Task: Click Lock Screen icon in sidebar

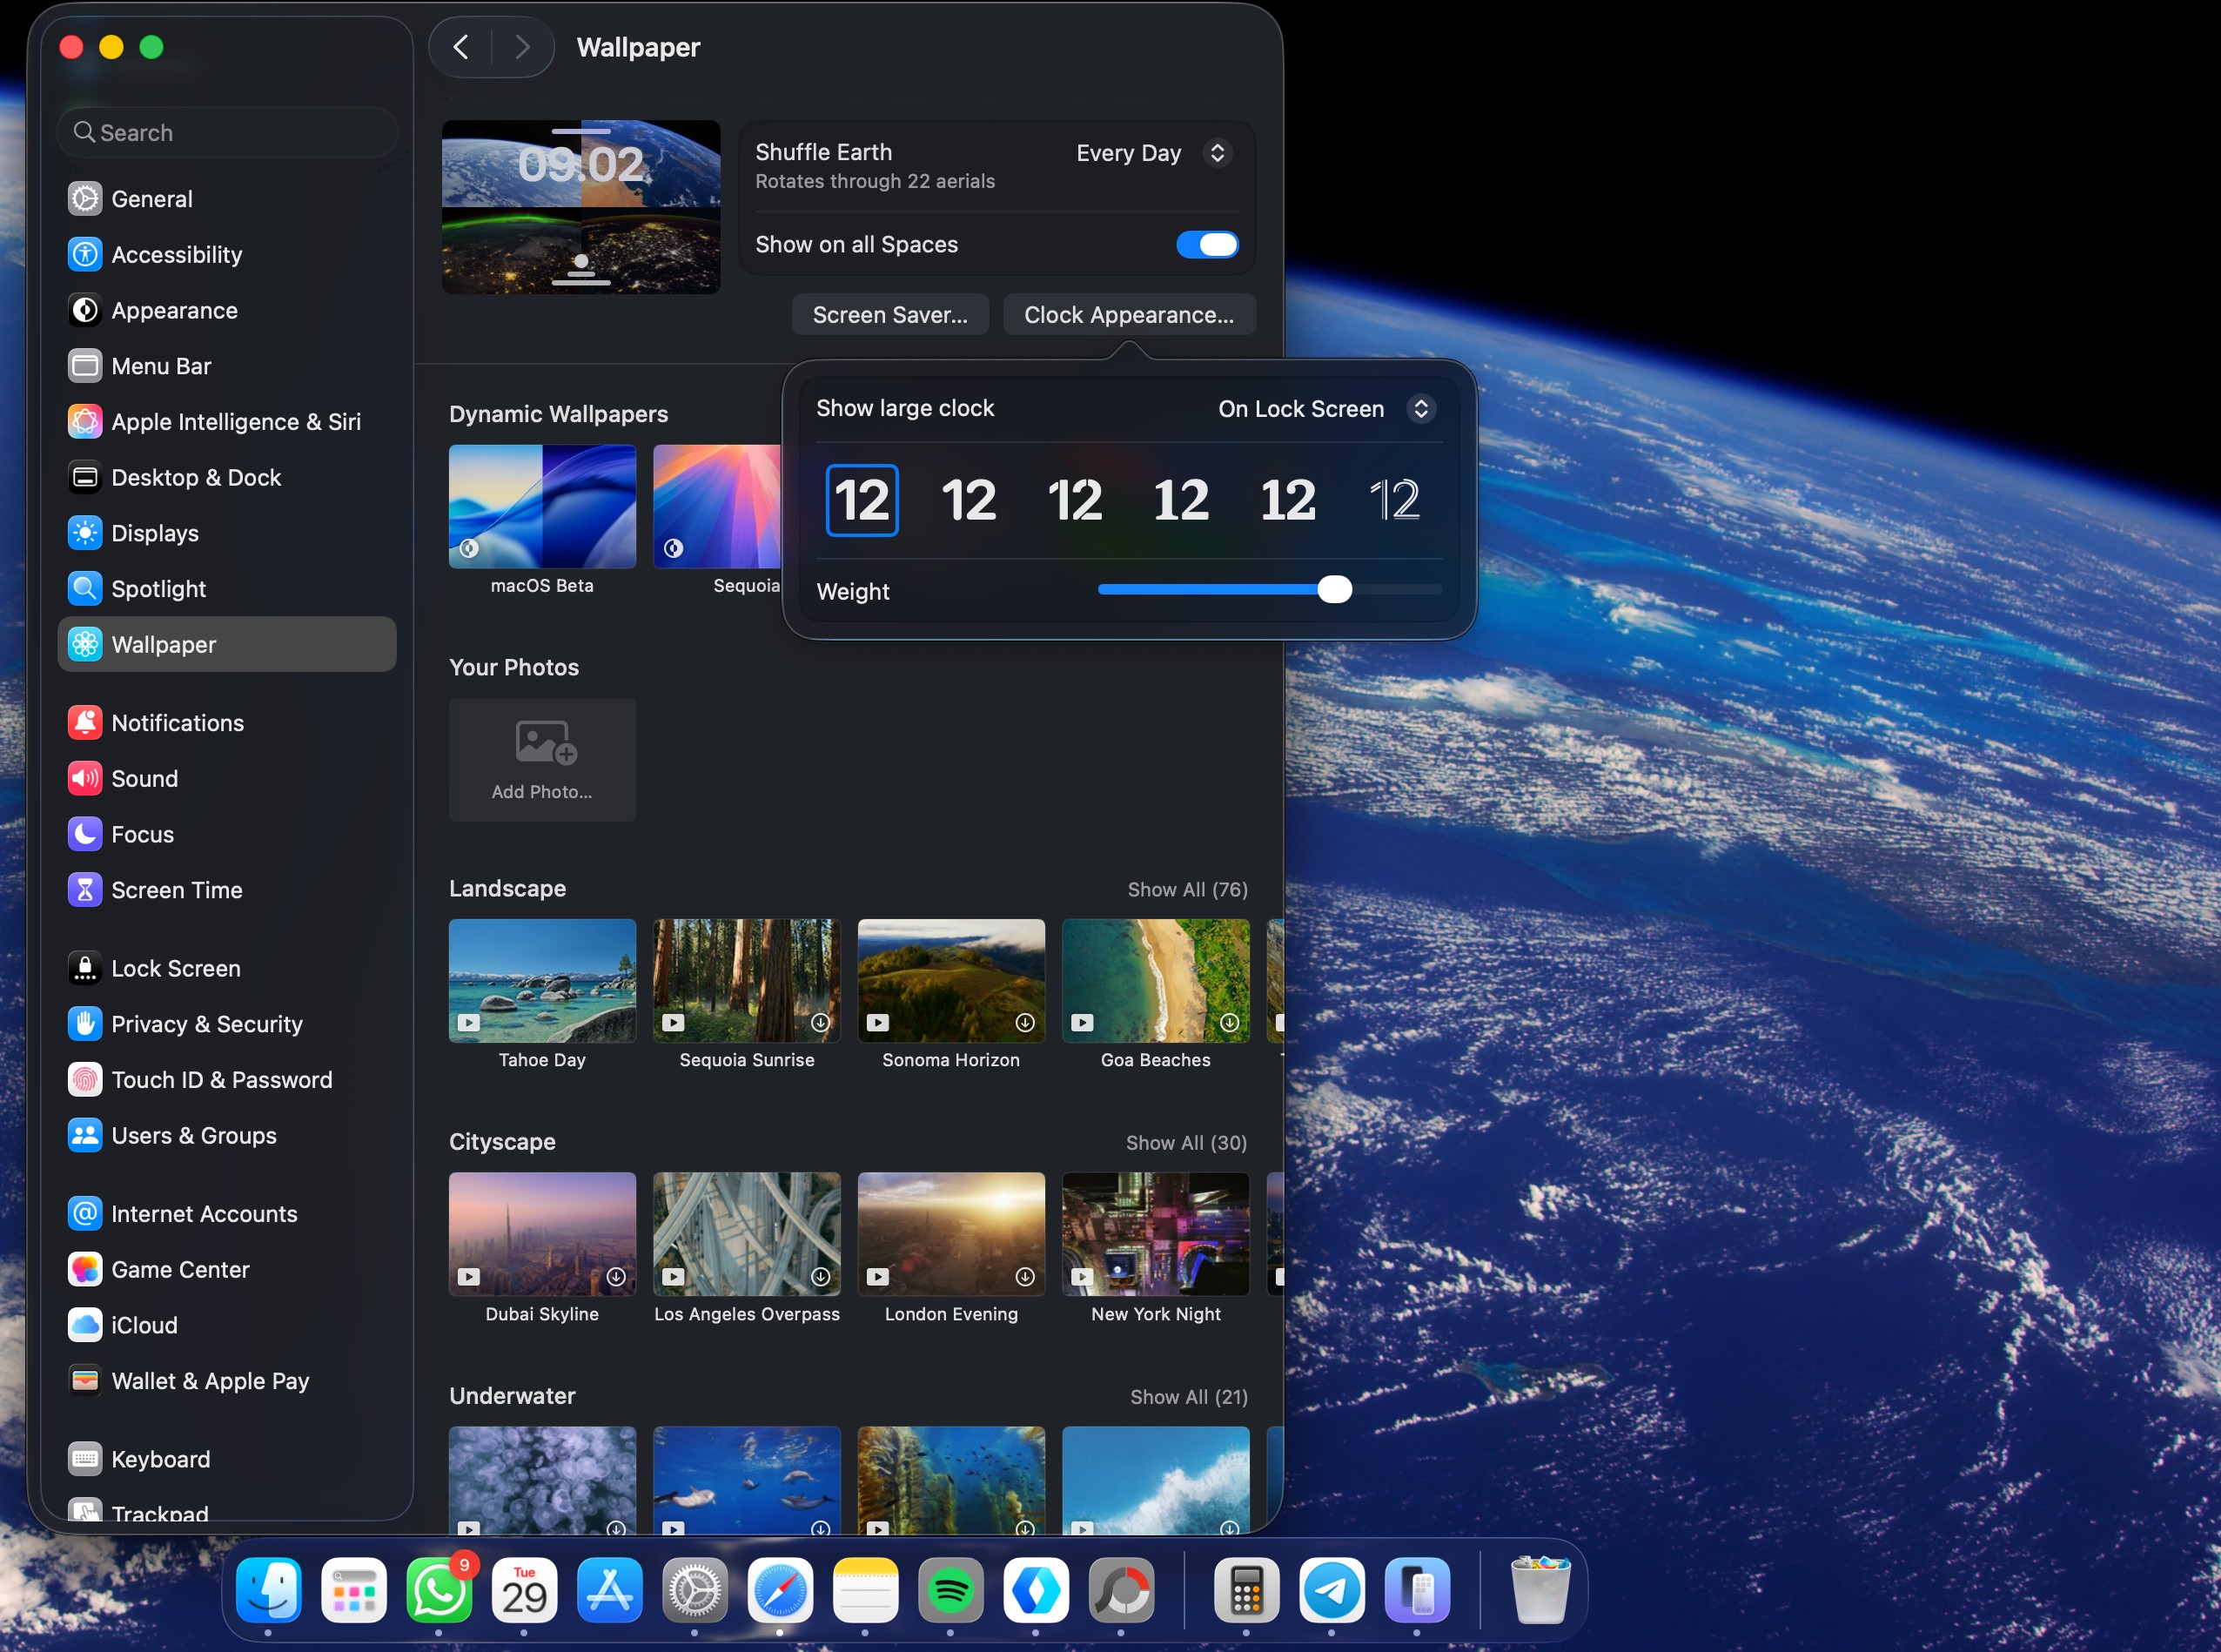Action: coord(85,968)
